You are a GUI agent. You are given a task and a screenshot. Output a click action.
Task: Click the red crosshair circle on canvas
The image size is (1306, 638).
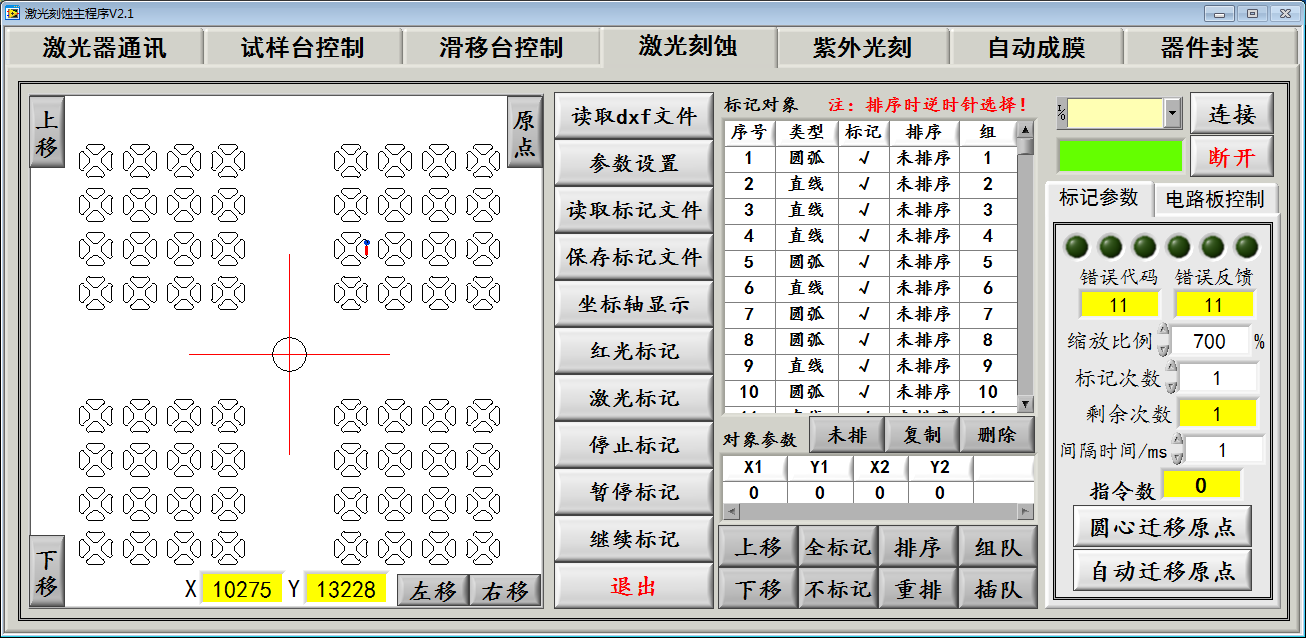289,354
